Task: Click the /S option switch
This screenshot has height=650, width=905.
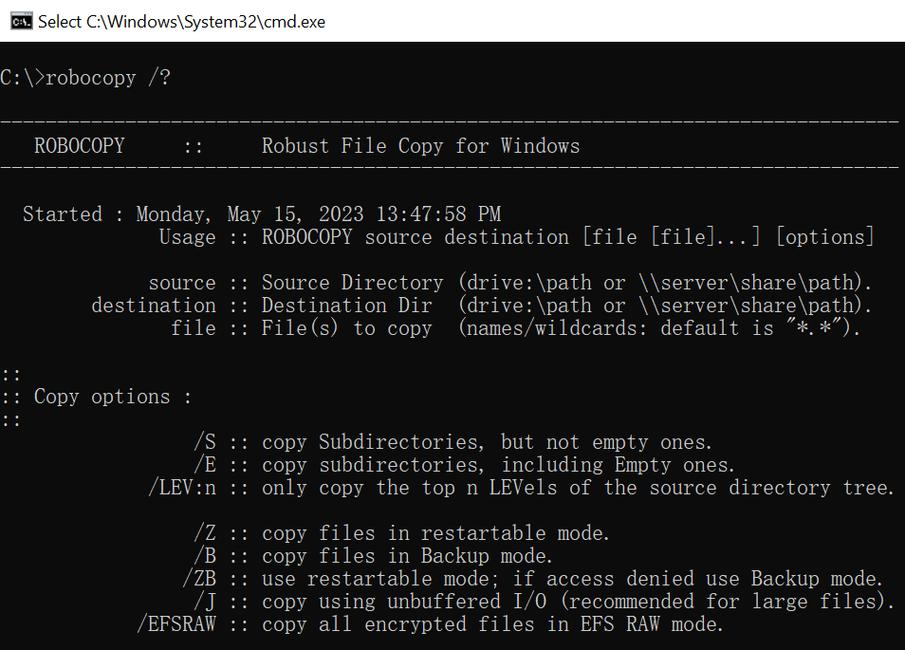Action: (205, 442)
